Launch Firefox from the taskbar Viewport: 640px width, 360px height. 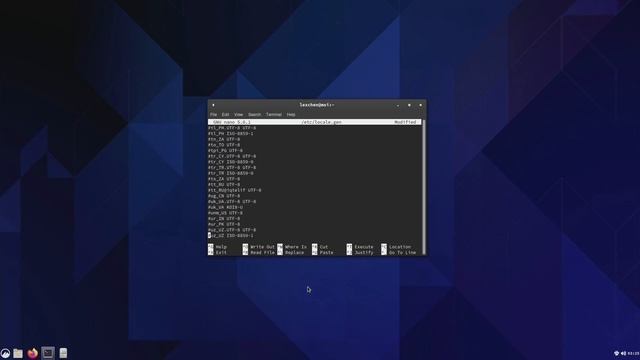pos(33,353)
